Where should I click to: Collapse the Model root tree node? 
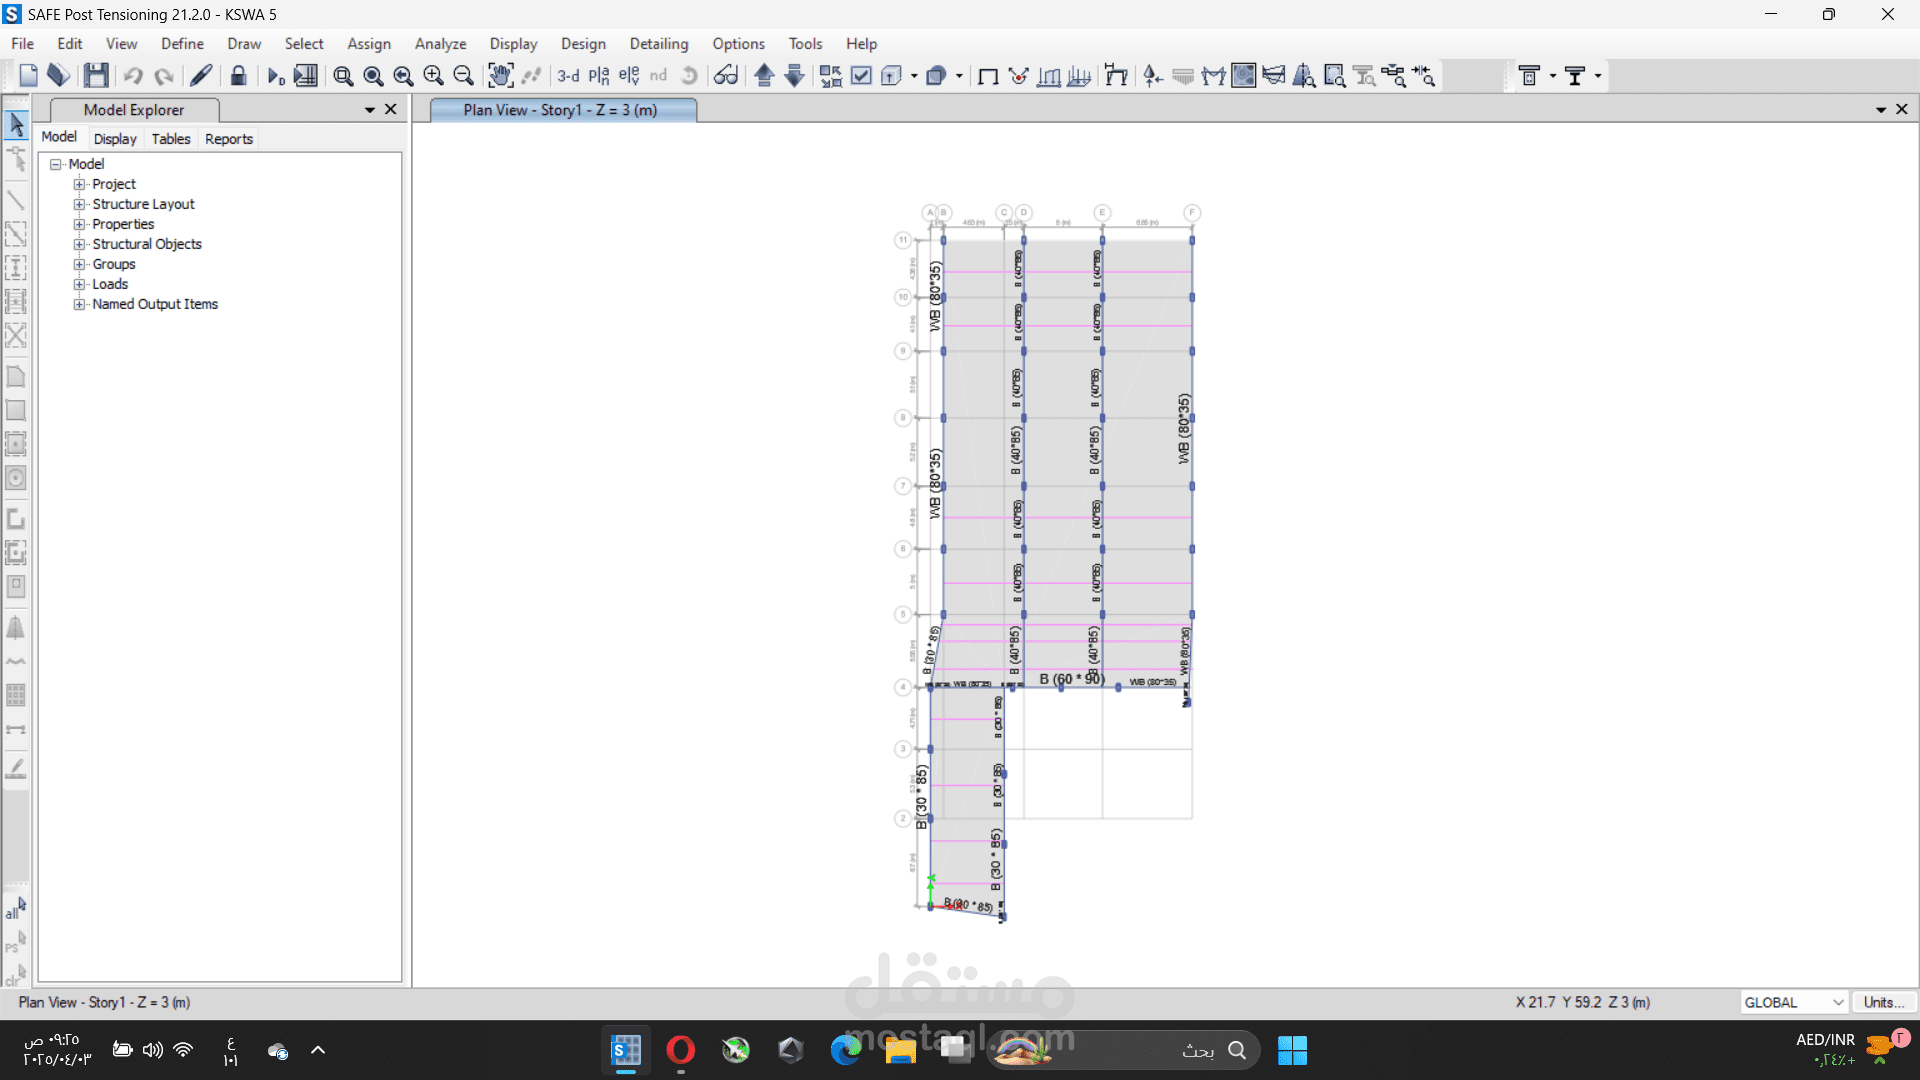56,164
